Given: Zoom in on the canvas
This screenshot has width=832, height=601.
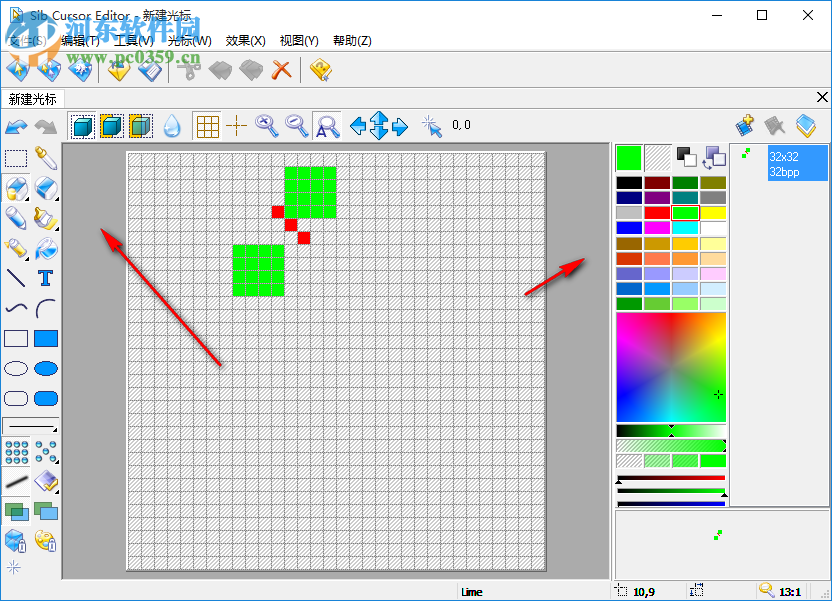Looking at the screenshot, I should click(x=265, y=125).
